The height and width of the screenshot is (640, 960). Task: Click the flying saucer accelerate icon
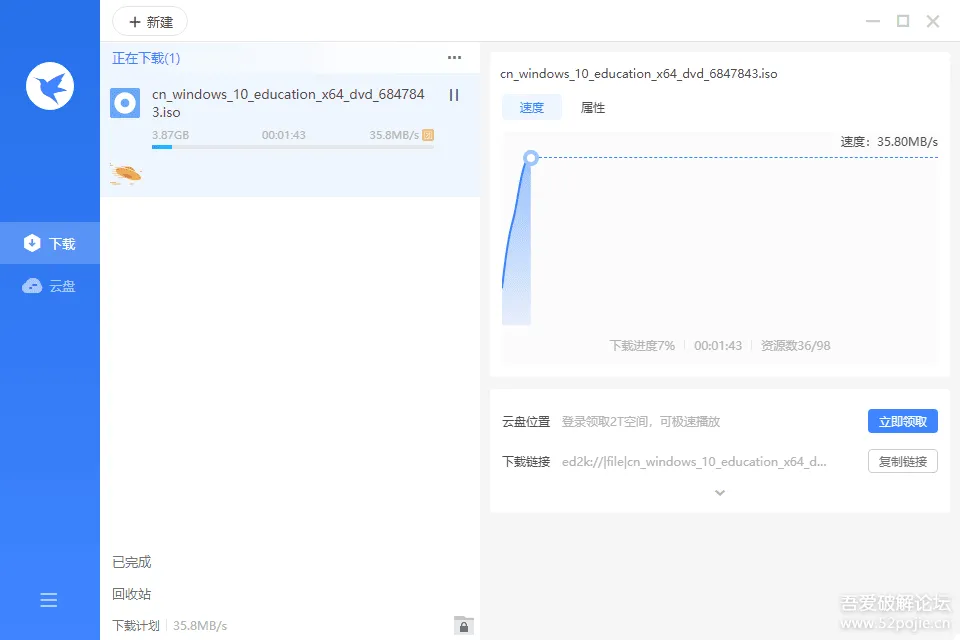point(126,175)
